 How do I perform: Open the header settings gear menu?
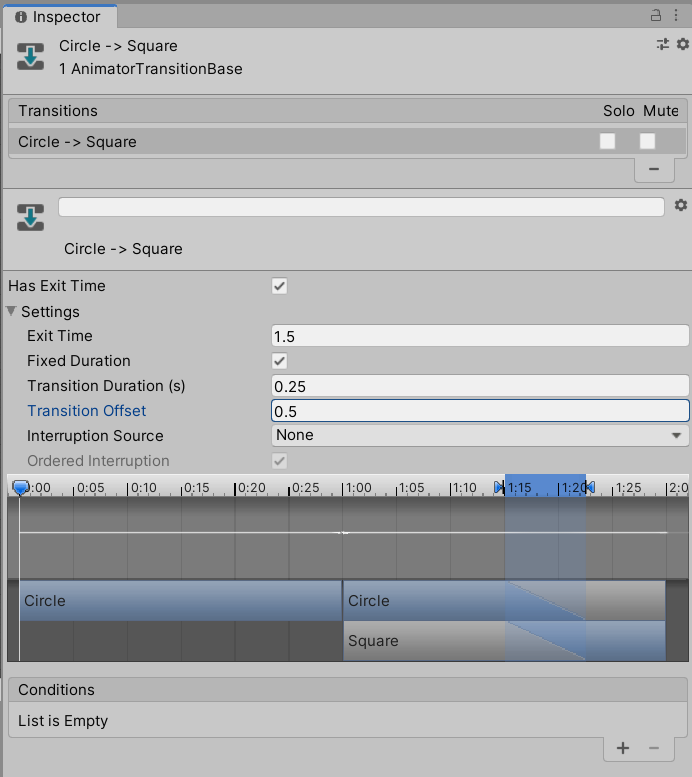[683, 44]
